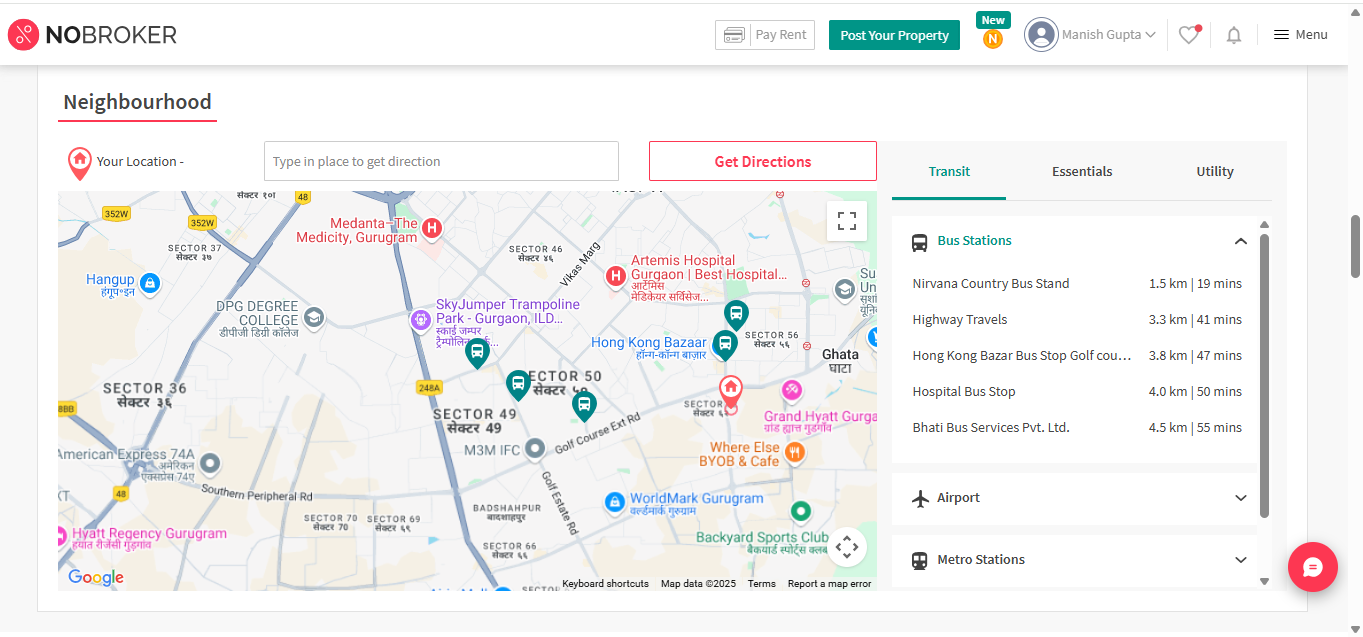The image size is (1363, 637).
Task: Open the Menu label
Action: click(1311, 35)
